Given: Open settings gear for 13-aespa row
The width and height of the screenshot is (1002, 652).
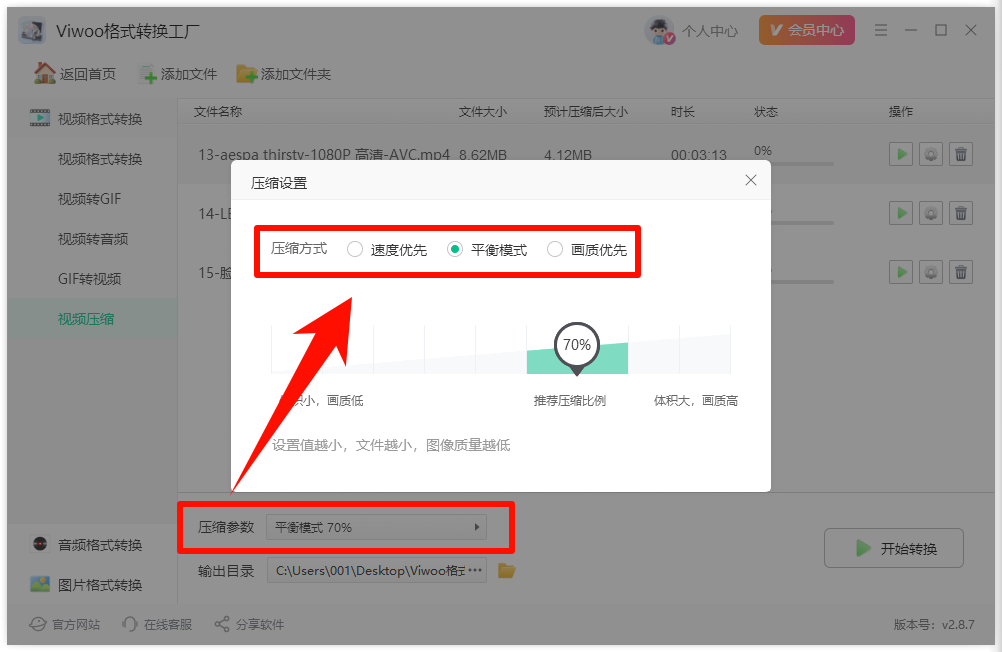Looking at the screenshot, I should pos(931,154).
